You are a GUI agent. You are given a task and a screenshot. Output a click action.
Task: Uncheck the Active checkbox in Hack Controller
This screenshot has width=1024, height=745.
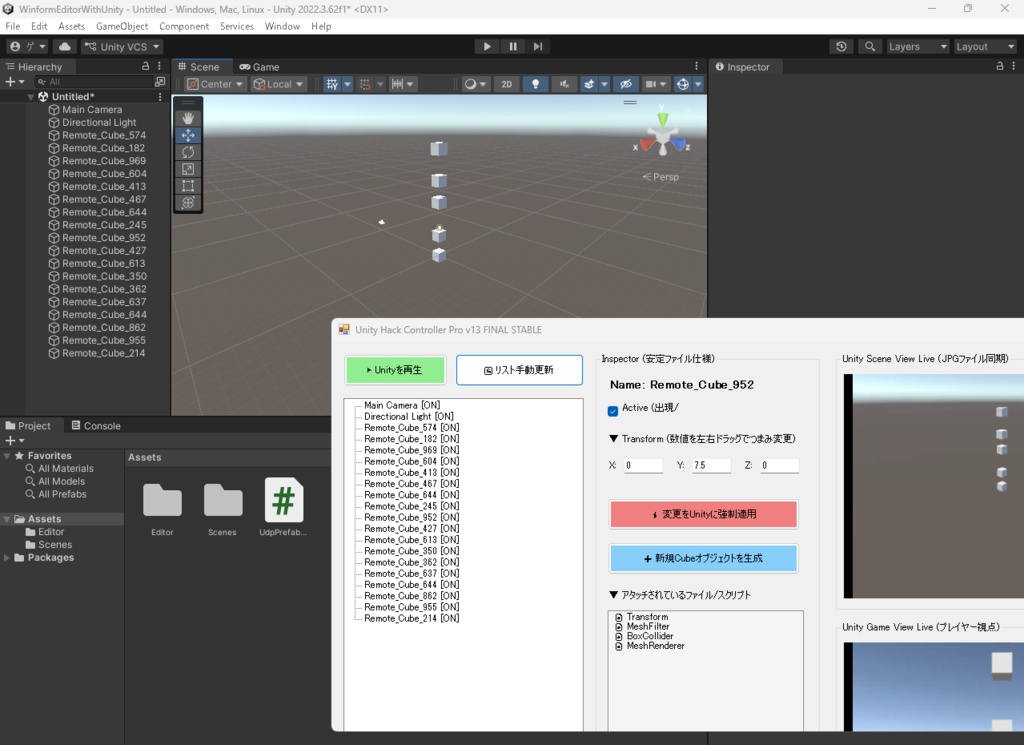tap(613, 411)
